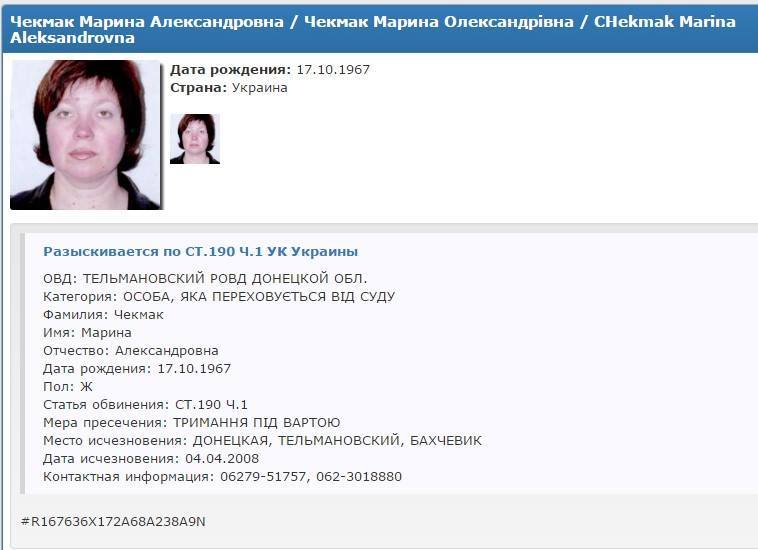The height and width of the screenshot is (550, 758).
Task: Click the 'Статья обвинения: СТ.190 Ч.1' line
Action: [x=145, y=405]
